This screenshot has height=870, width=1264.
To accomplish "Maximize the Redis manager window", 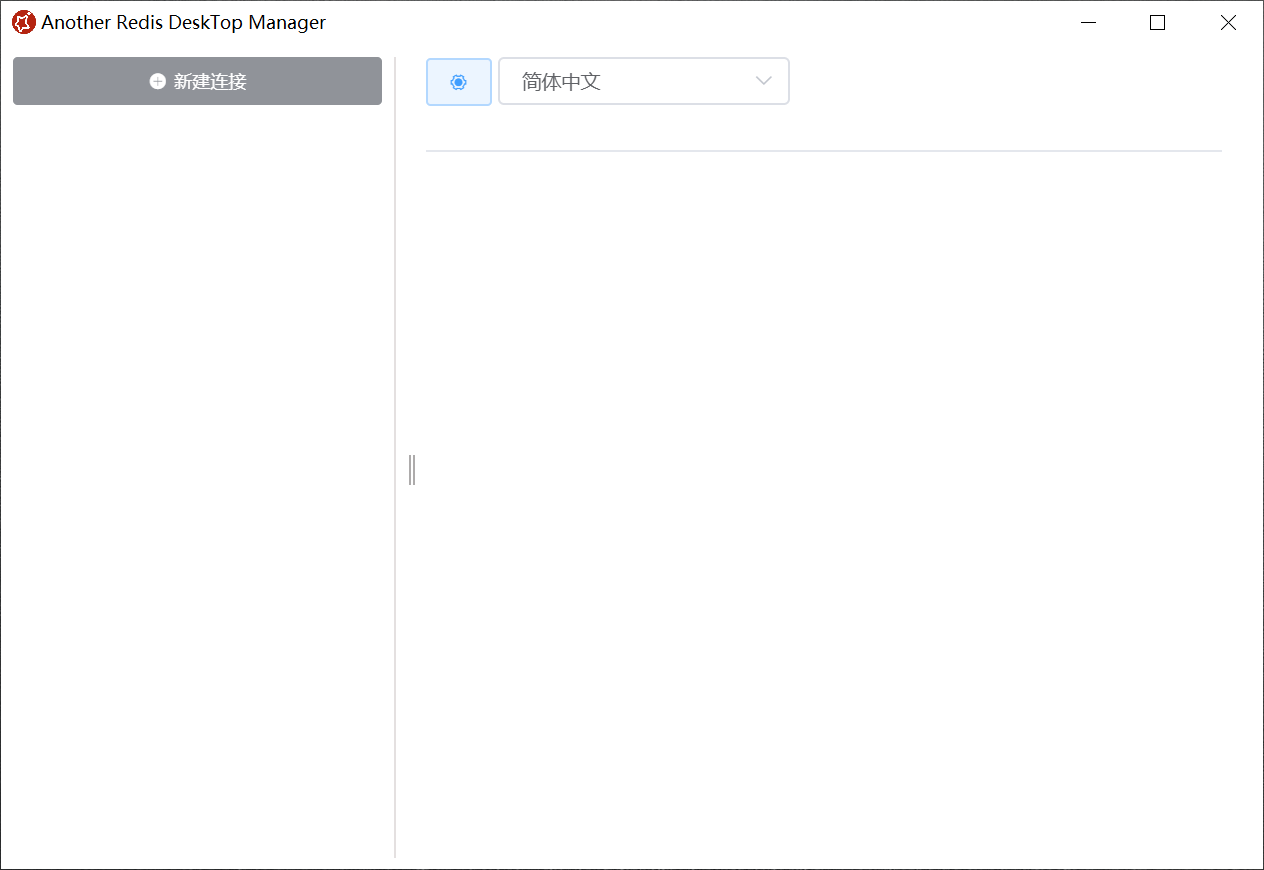I will (1157, 22).
